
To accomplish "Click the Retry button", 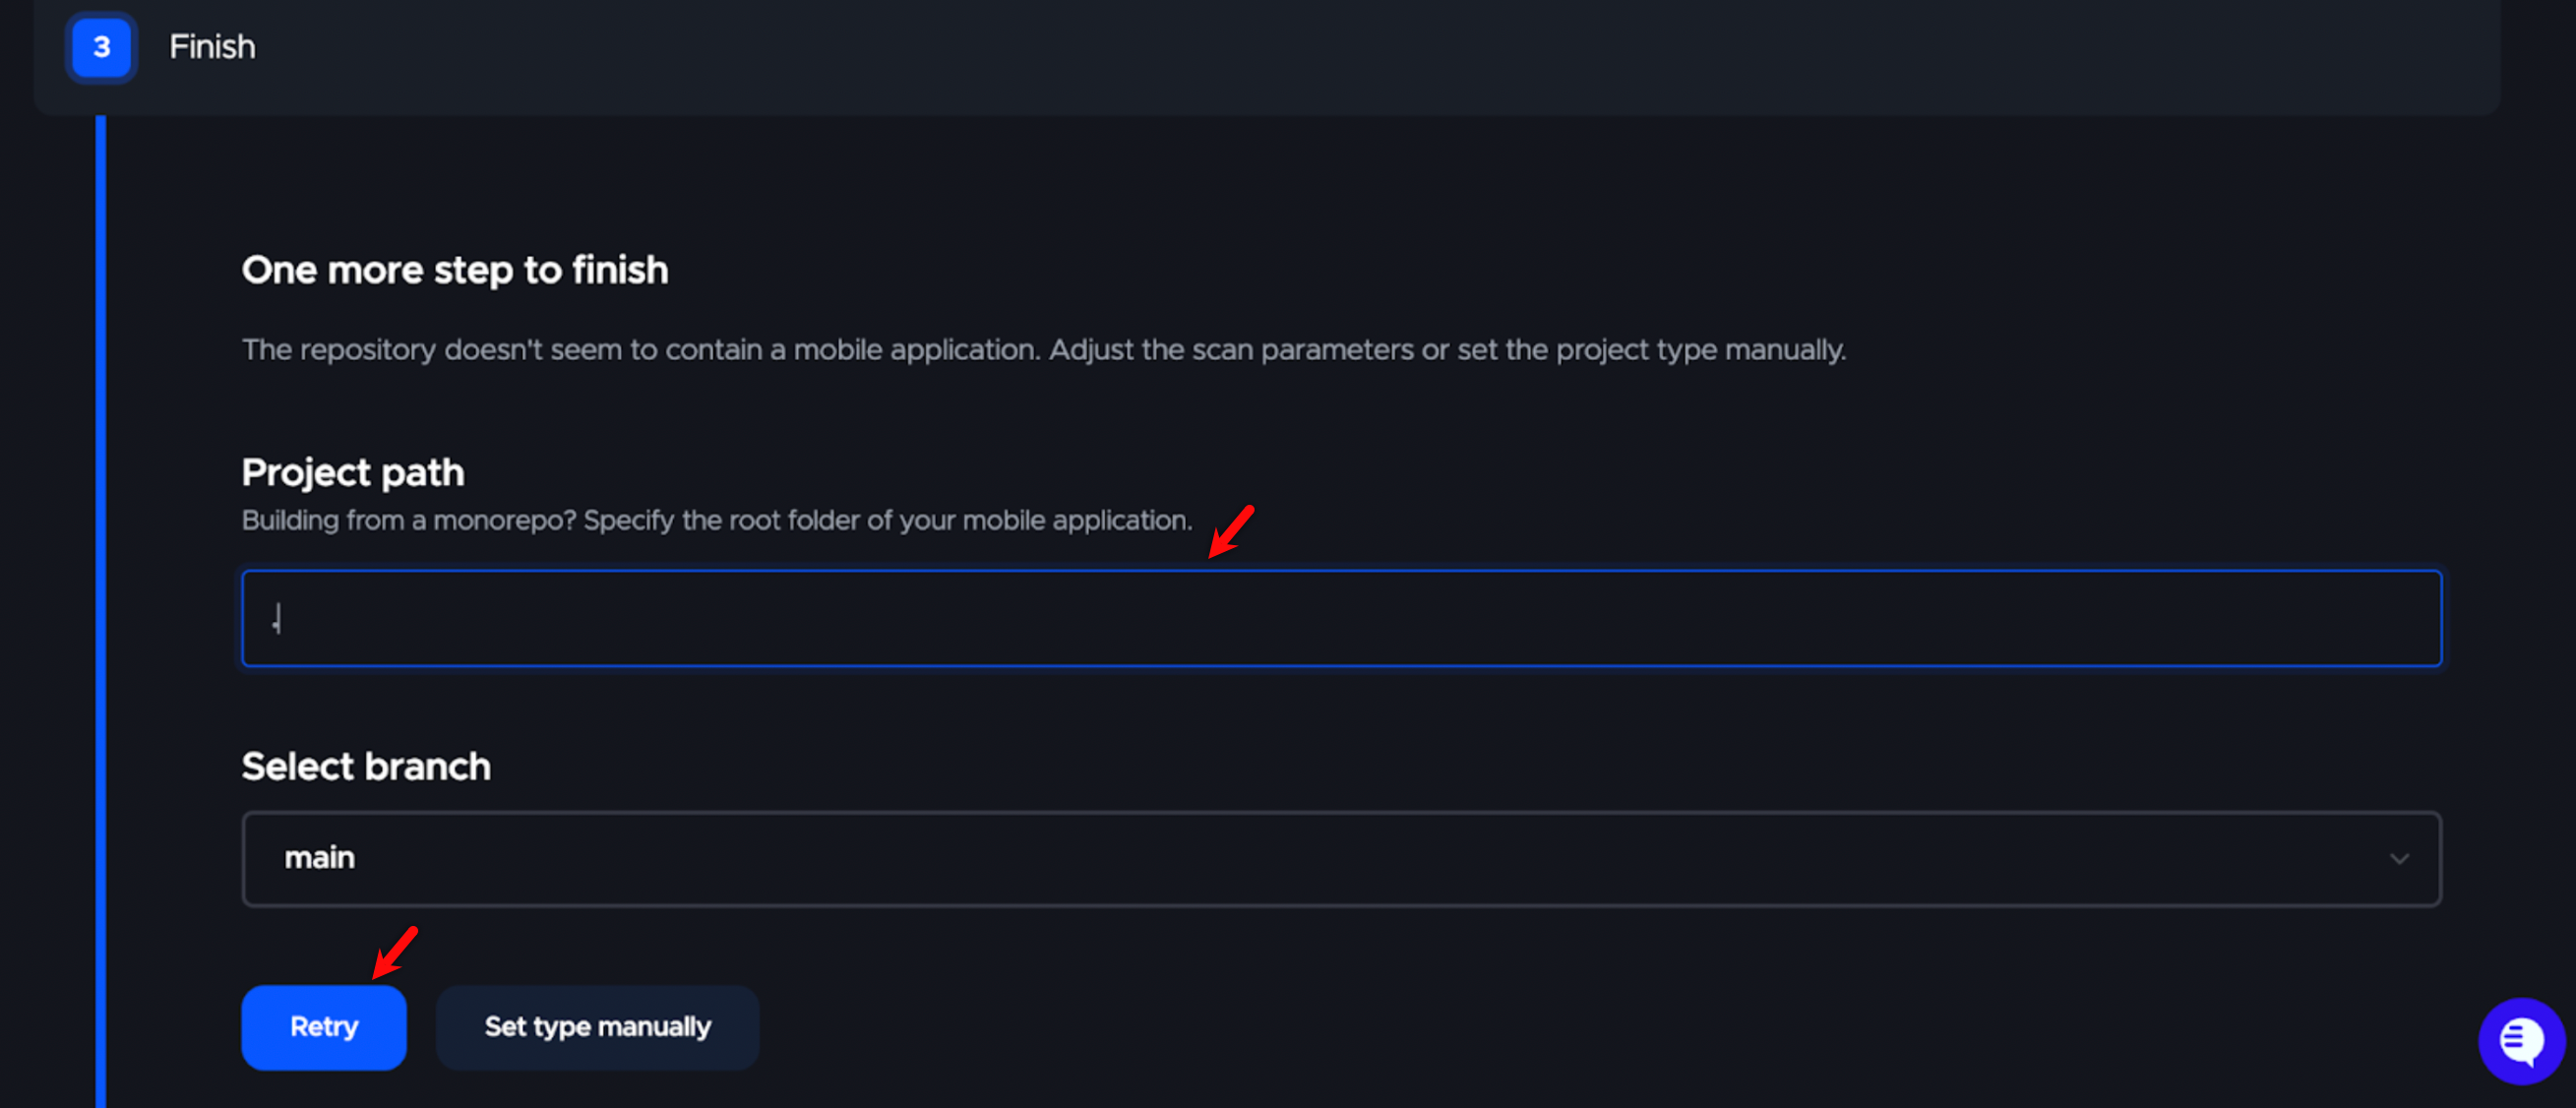I will pyautogui.click(x=323, y=1027).
